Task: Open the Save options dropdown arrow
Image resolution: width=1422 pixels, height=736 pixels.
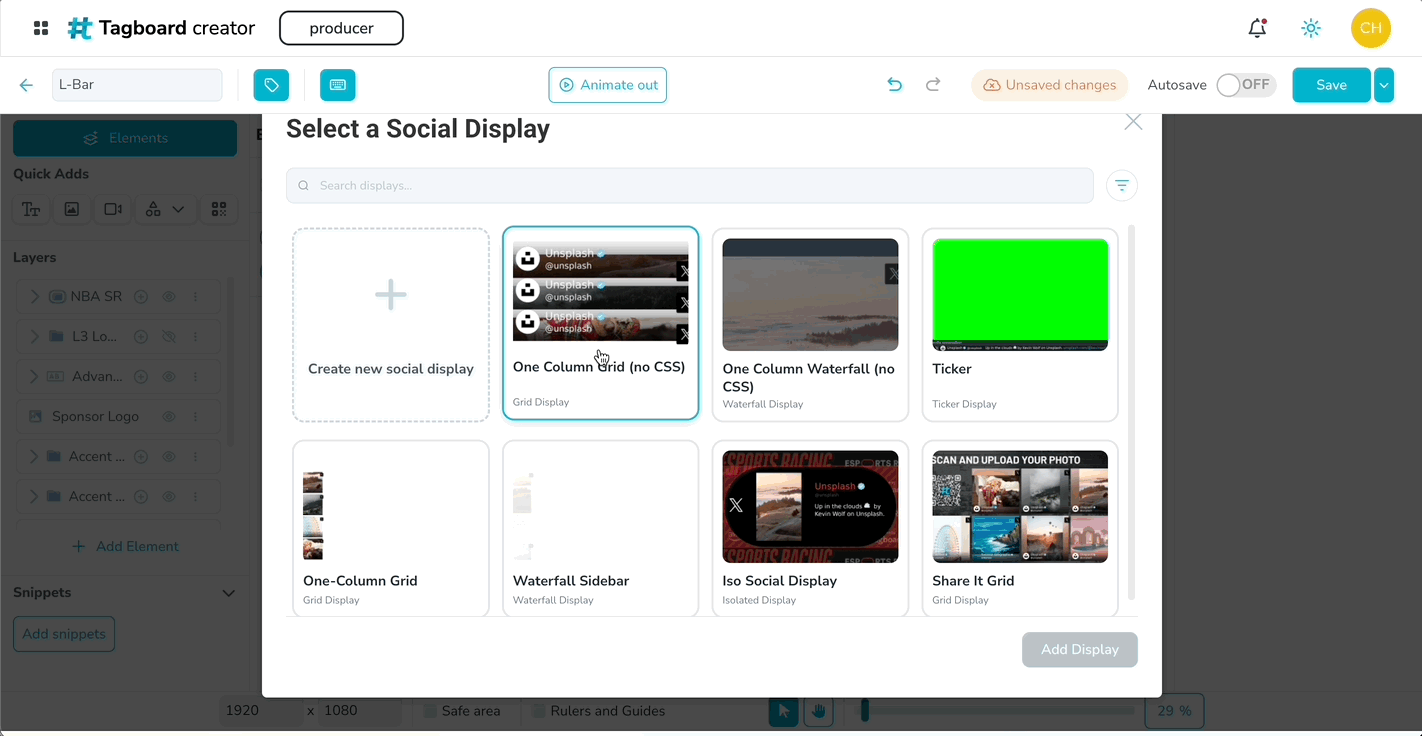Action: tap(1384, 85)
